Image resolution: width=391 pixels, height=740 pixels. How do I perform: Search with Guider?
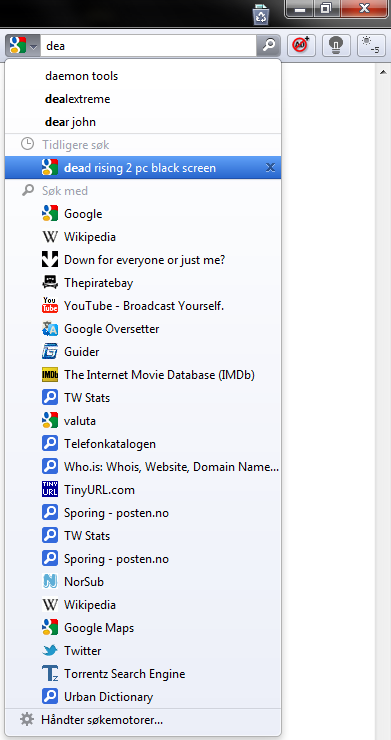(x=143, y=352)
